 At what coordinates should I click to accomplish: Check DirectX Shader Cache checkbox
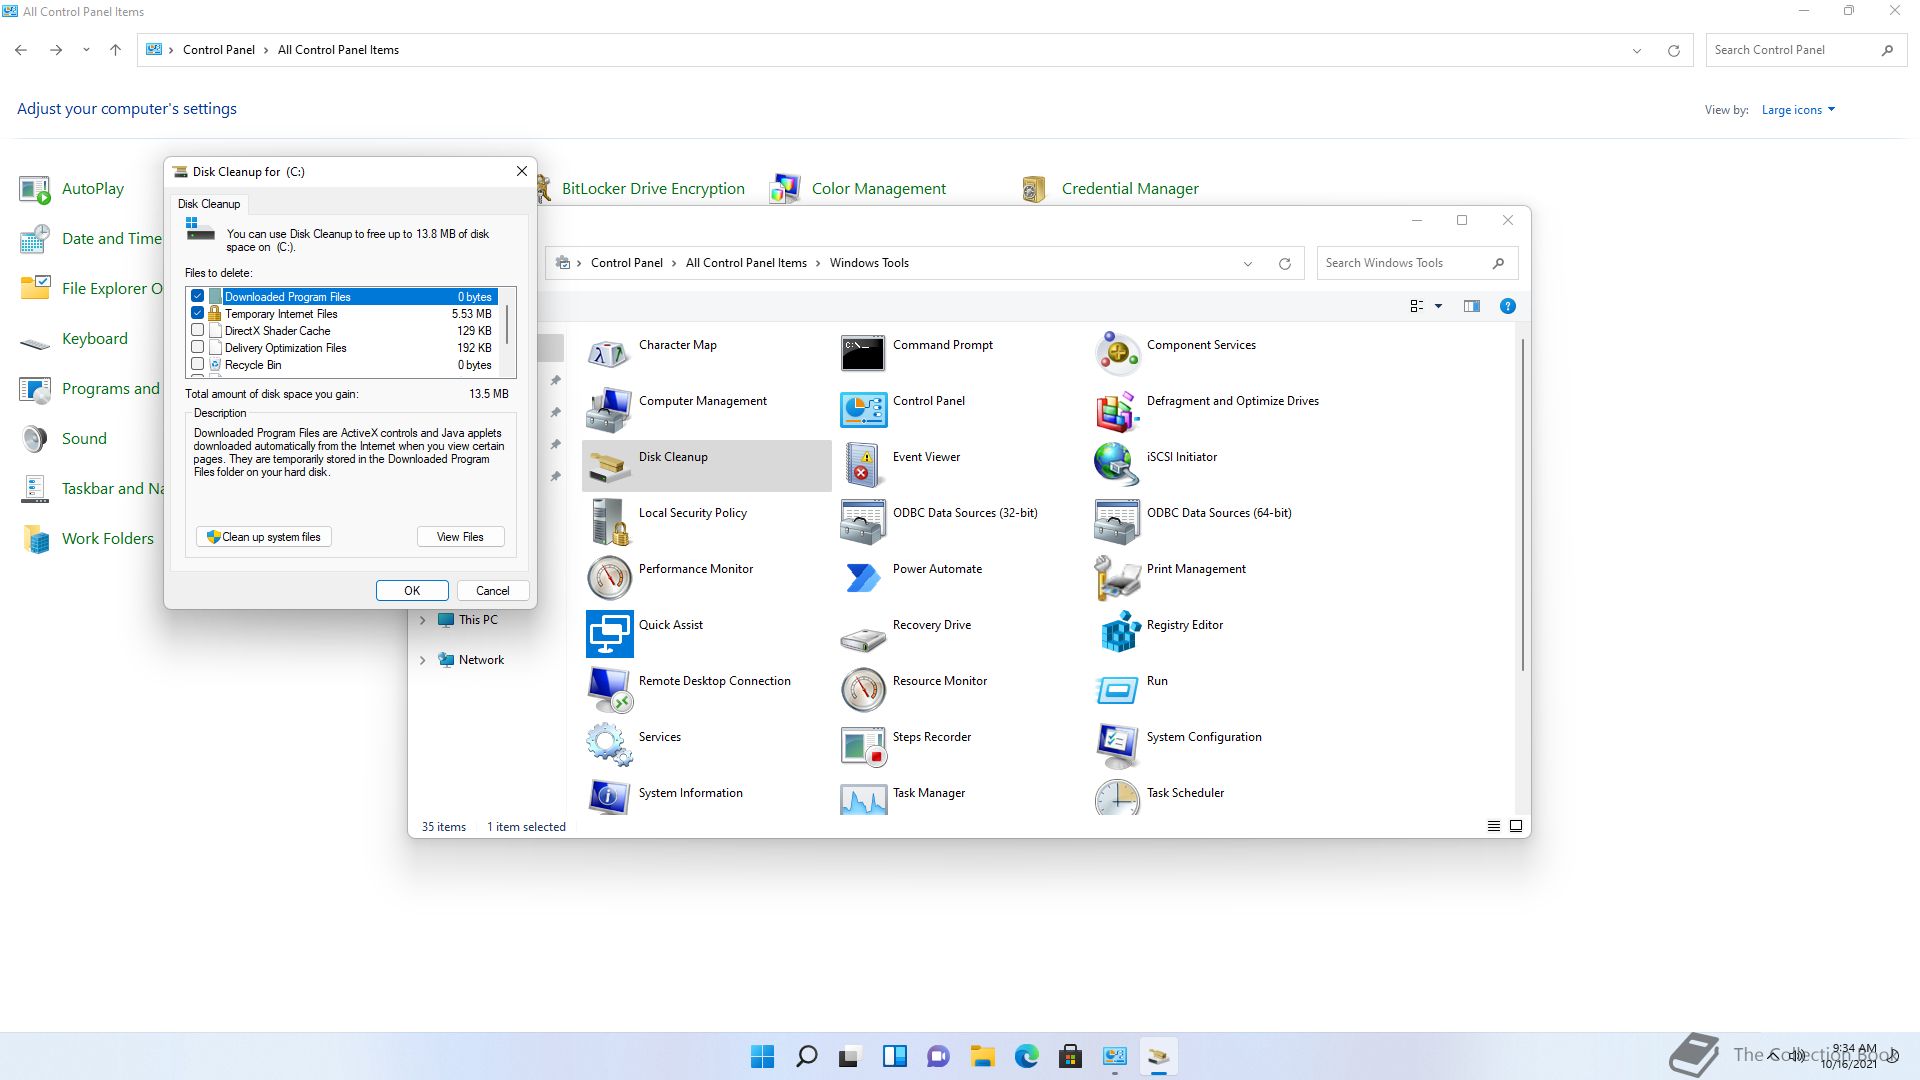[198, 330]
